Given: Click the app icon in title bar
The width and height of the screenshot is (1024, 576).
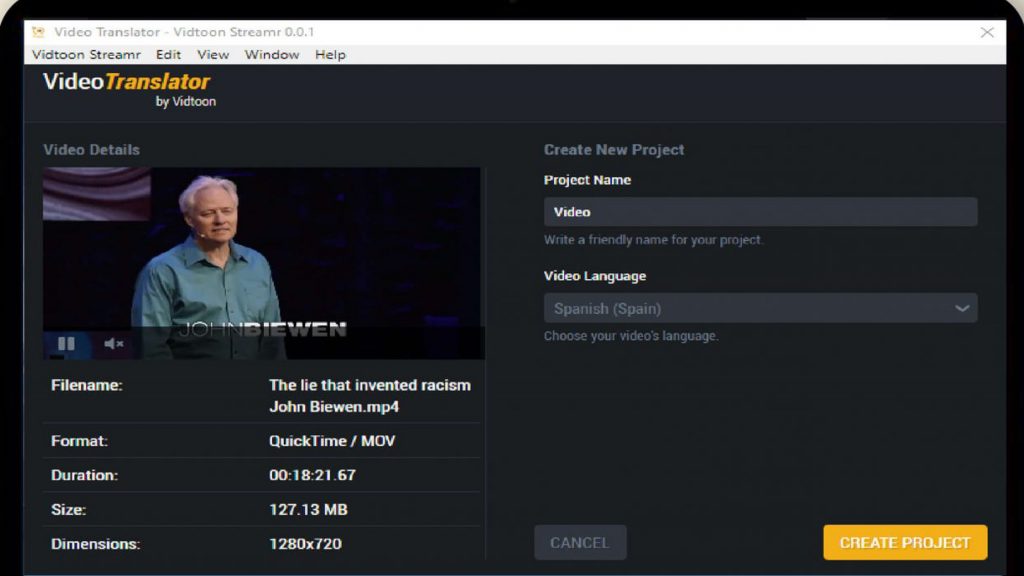Looking at the screenshot, I should point(39,32).
